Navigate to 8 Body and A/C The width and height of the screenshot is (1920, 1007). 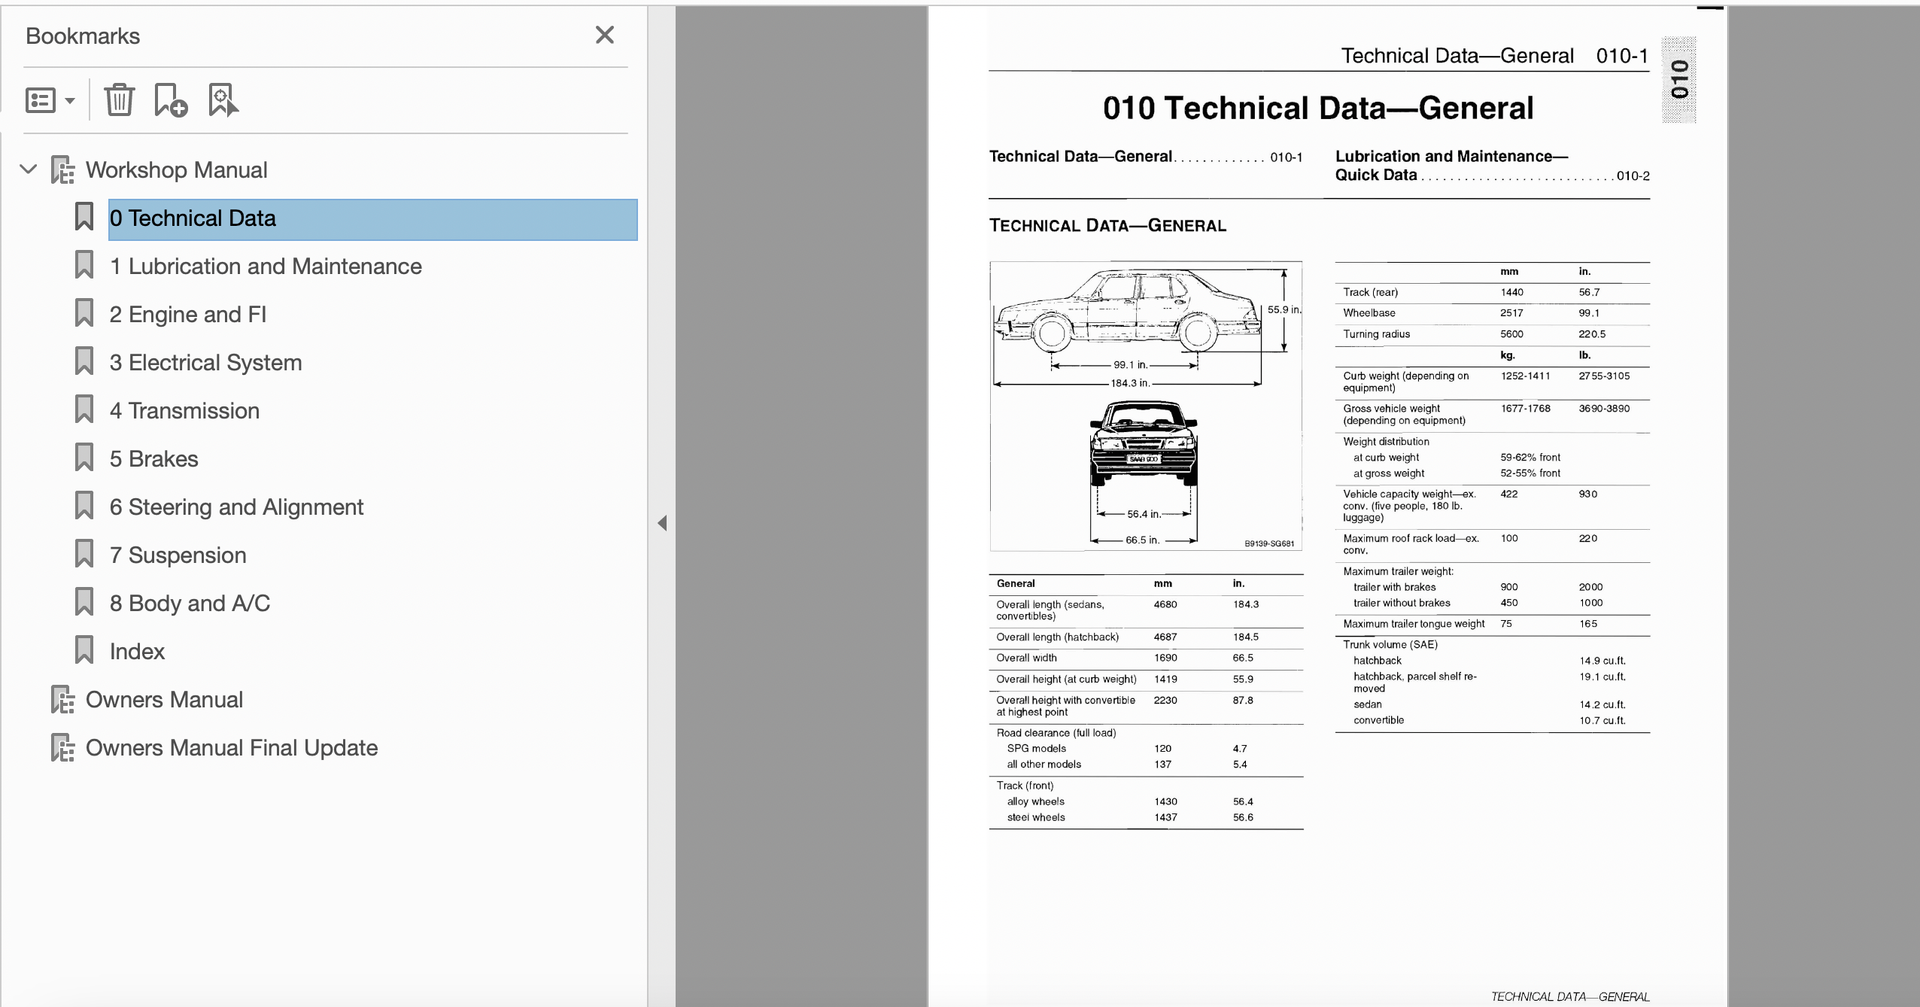coord(190,603)
